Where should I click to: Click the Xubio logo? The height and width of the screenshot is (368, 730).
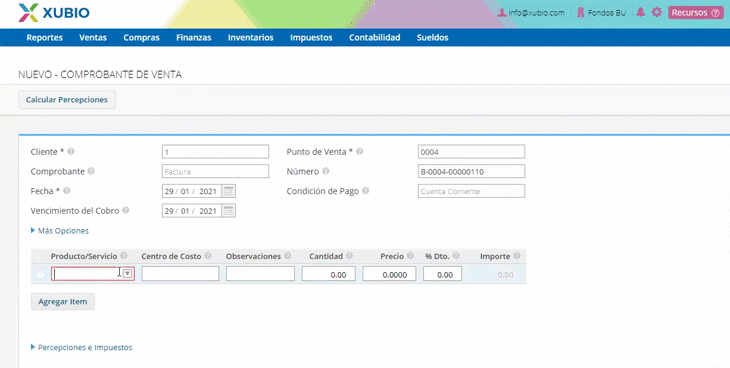[54, 13]
